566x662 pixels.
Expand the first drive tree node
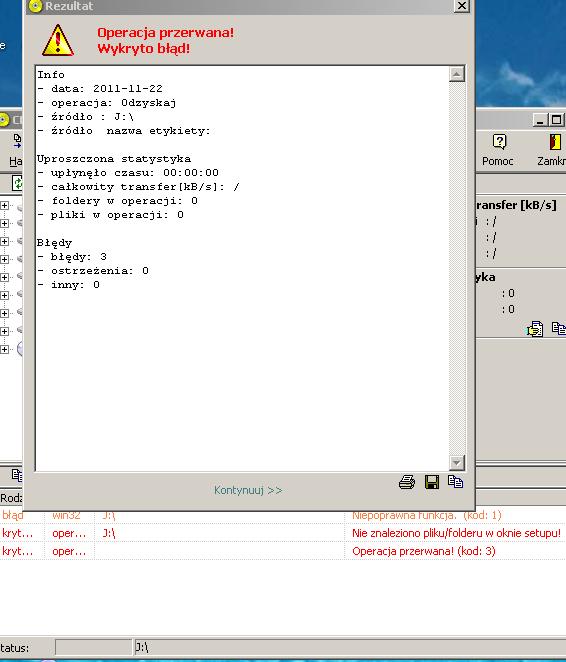4,206
